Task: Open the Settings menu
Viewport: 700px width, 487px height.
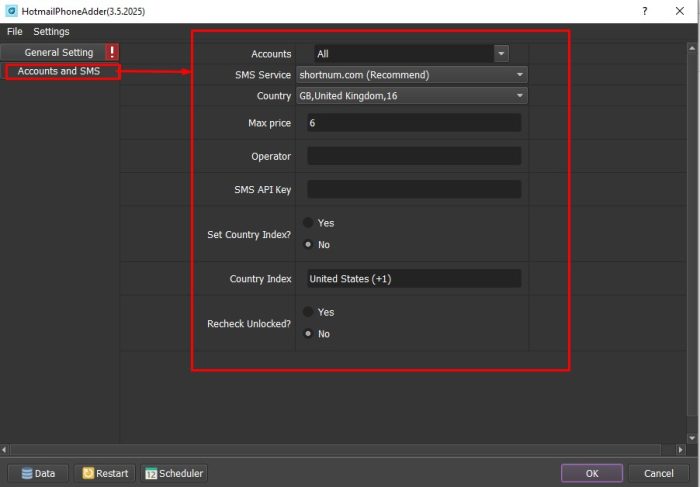Action: tap(51, 32)
